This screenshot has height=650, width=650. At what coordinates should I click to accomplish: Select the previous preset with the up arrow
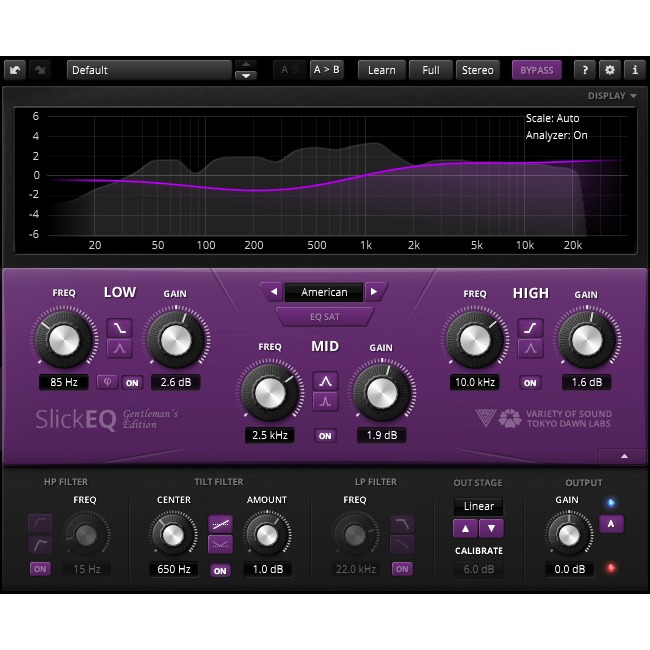coord(246,65)
